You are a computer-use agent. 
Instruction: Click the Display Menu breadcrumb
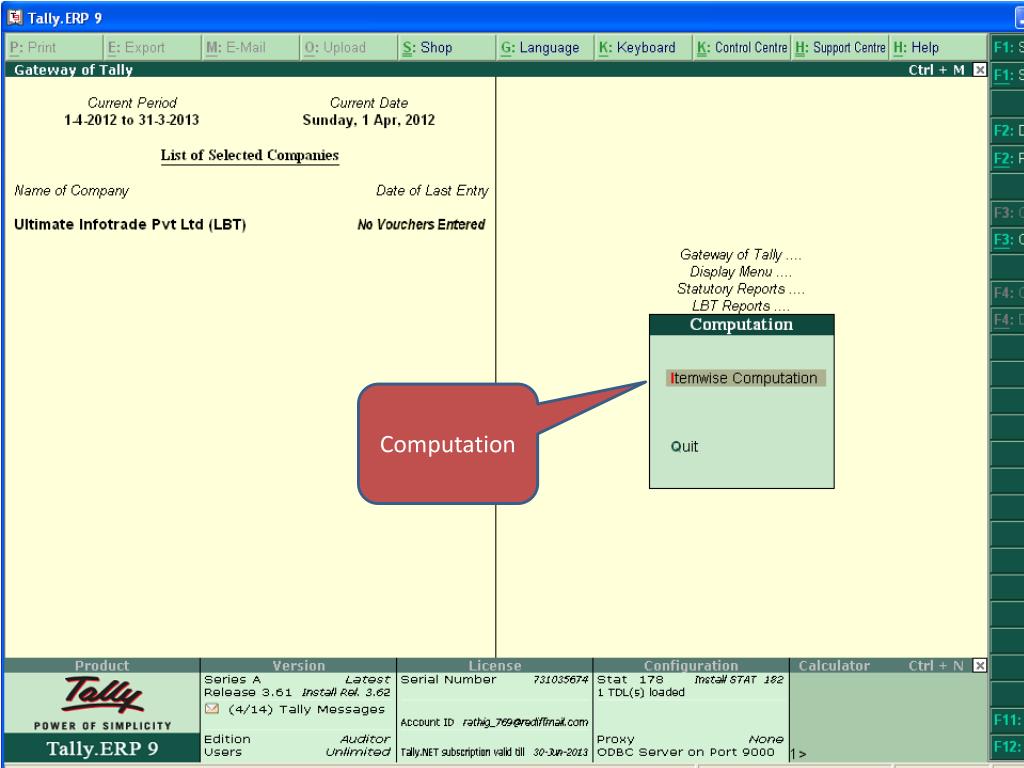coord(741,272)
